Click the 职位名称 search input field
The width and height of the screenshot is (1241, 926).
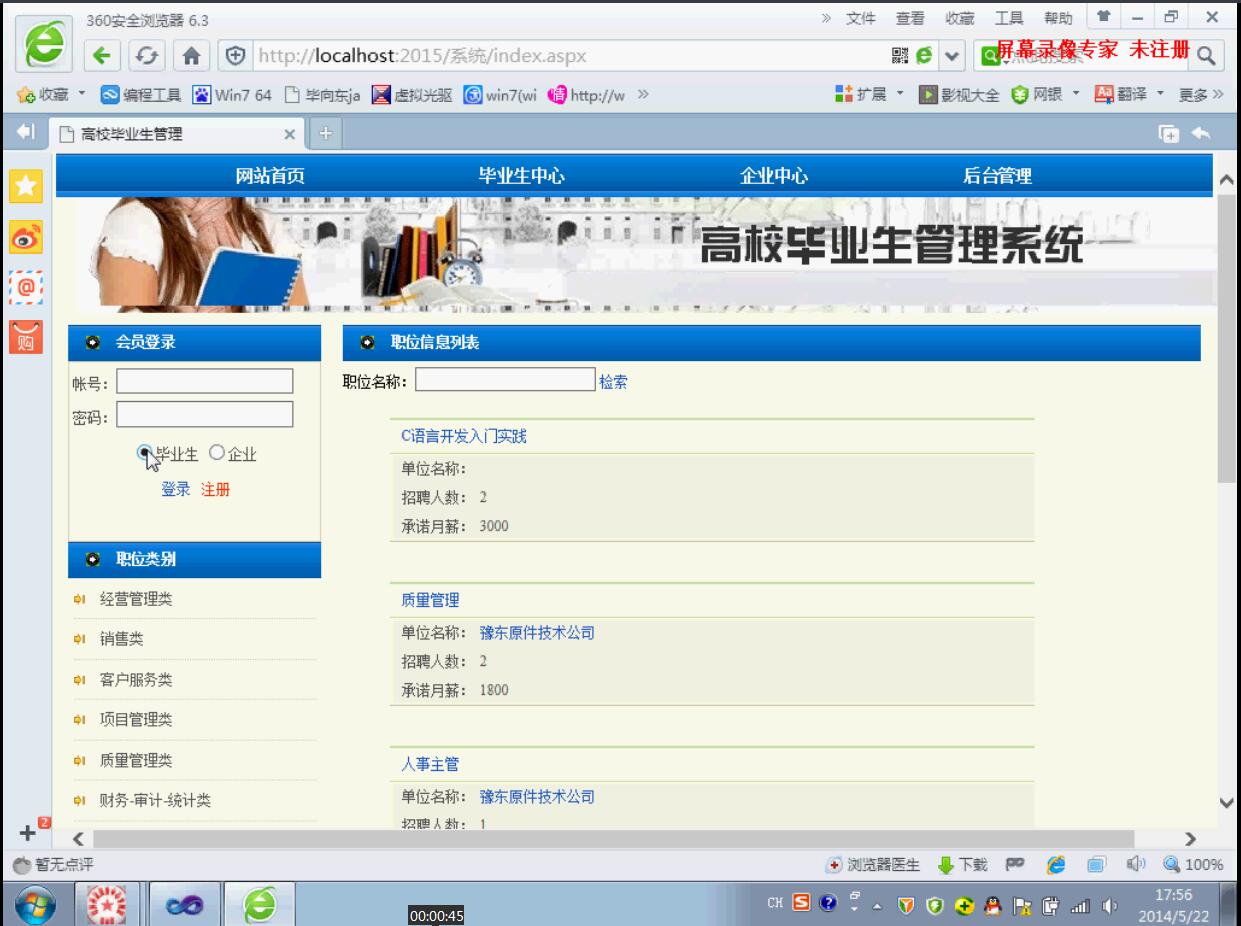[x=505, y=380]
